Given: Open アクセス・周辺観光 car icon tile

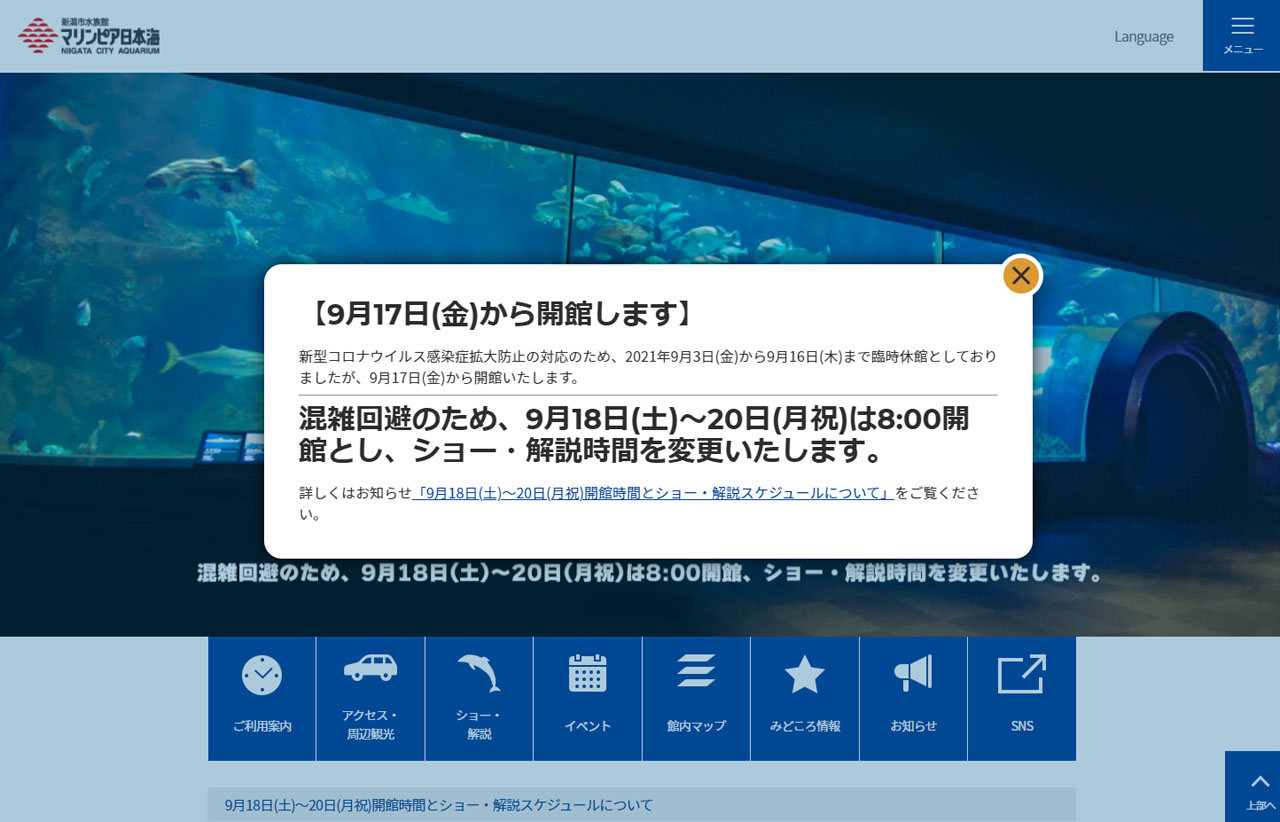Looking at the screenshot, I should point(370,698).
